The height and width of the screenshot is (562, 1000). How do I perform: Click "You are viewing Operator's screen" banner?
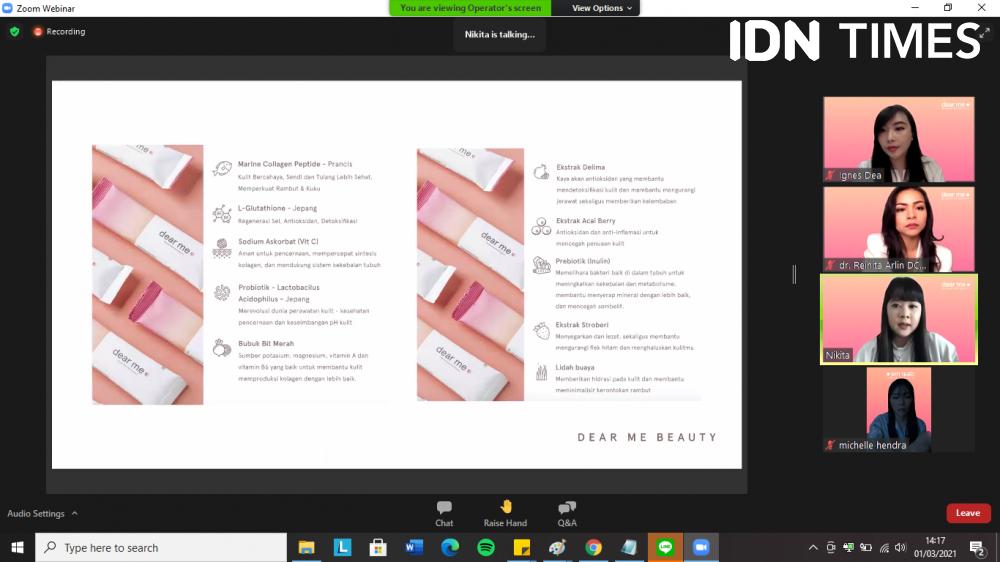(471, 8)
